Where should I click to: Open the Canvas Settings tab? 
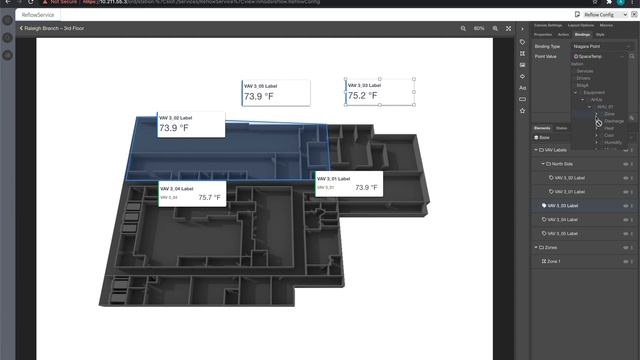[x=548, y=25]
